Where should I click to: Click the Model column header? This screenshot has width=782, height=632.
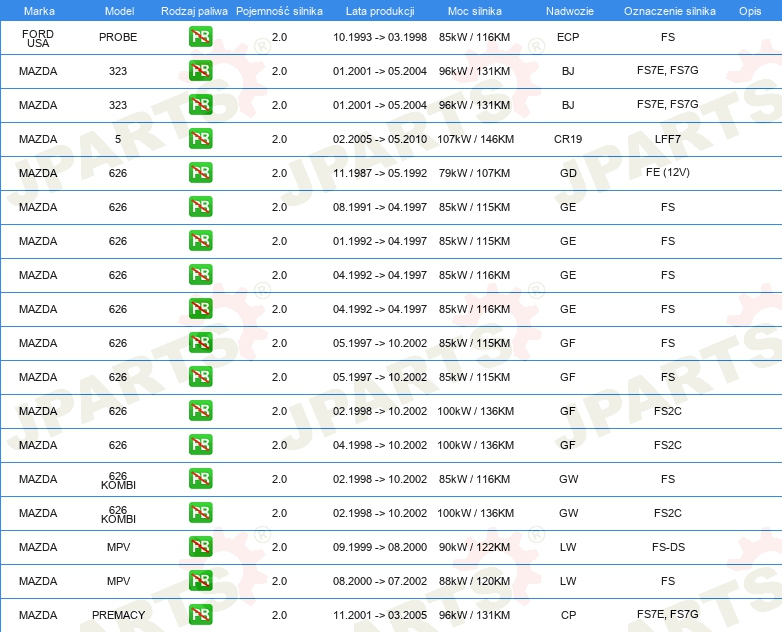[x=119, y=11]
